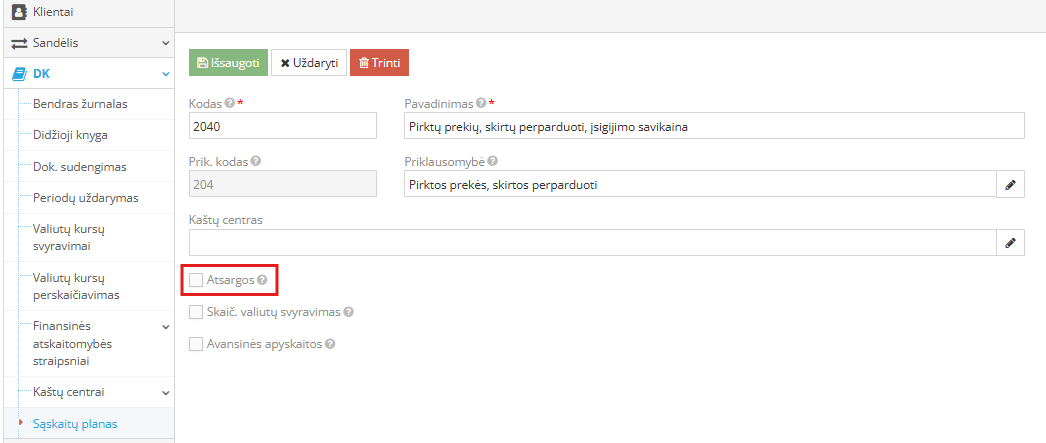The width and height of the screenshot is (1046, 443).
Task: Enable the Atsargos checkbox
Action: pyautogui.click(x=195, y=280)
